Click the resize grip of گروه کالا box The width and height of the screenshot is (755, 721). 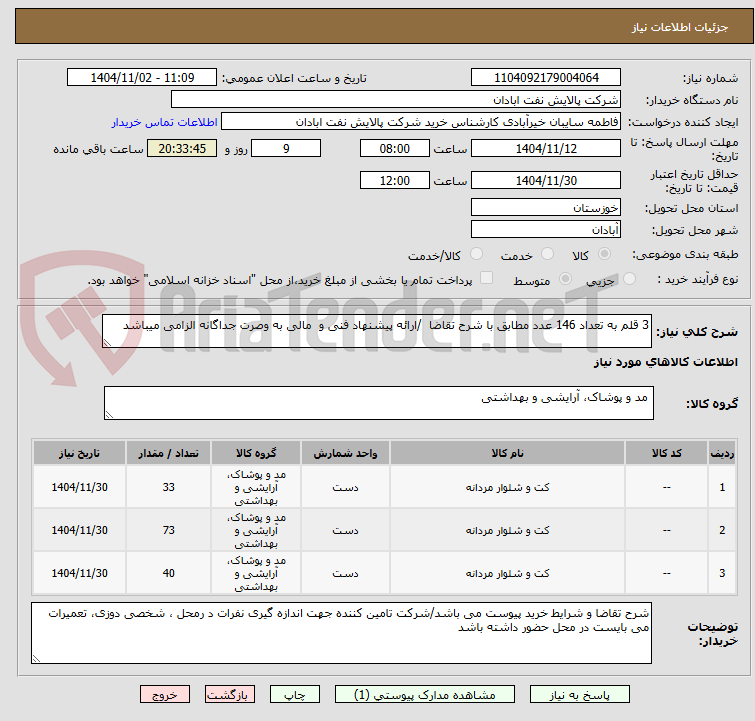tap(109, 415)
